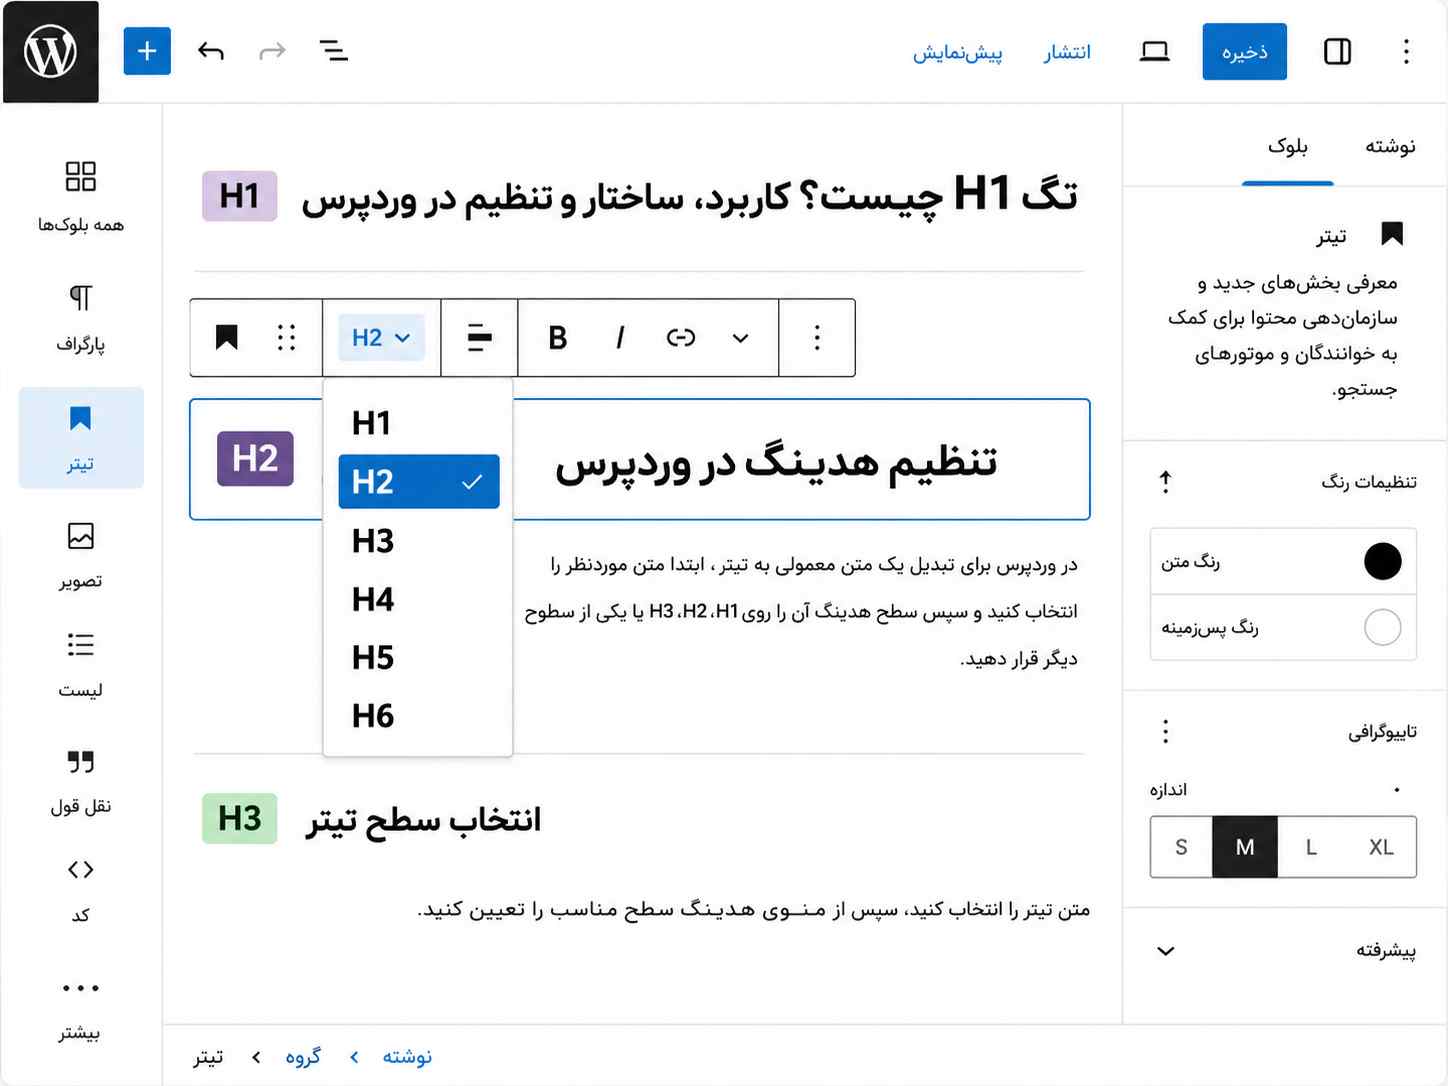This screenshot has height=1086, width=1448.
Task: Select H6 from heading level menu
Action: click(418, 716)
